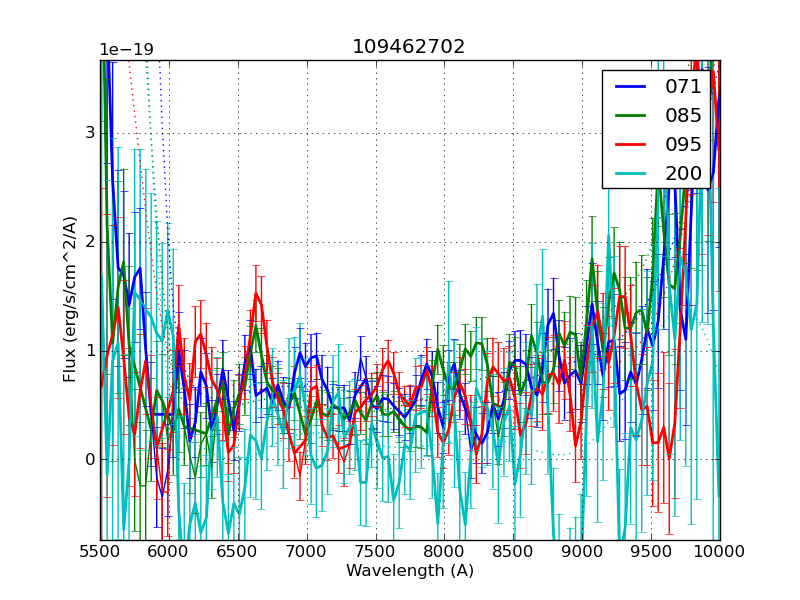Select the 071 legend entry label
The height and width of the screenshot is (600, 800).
point(683,86)
